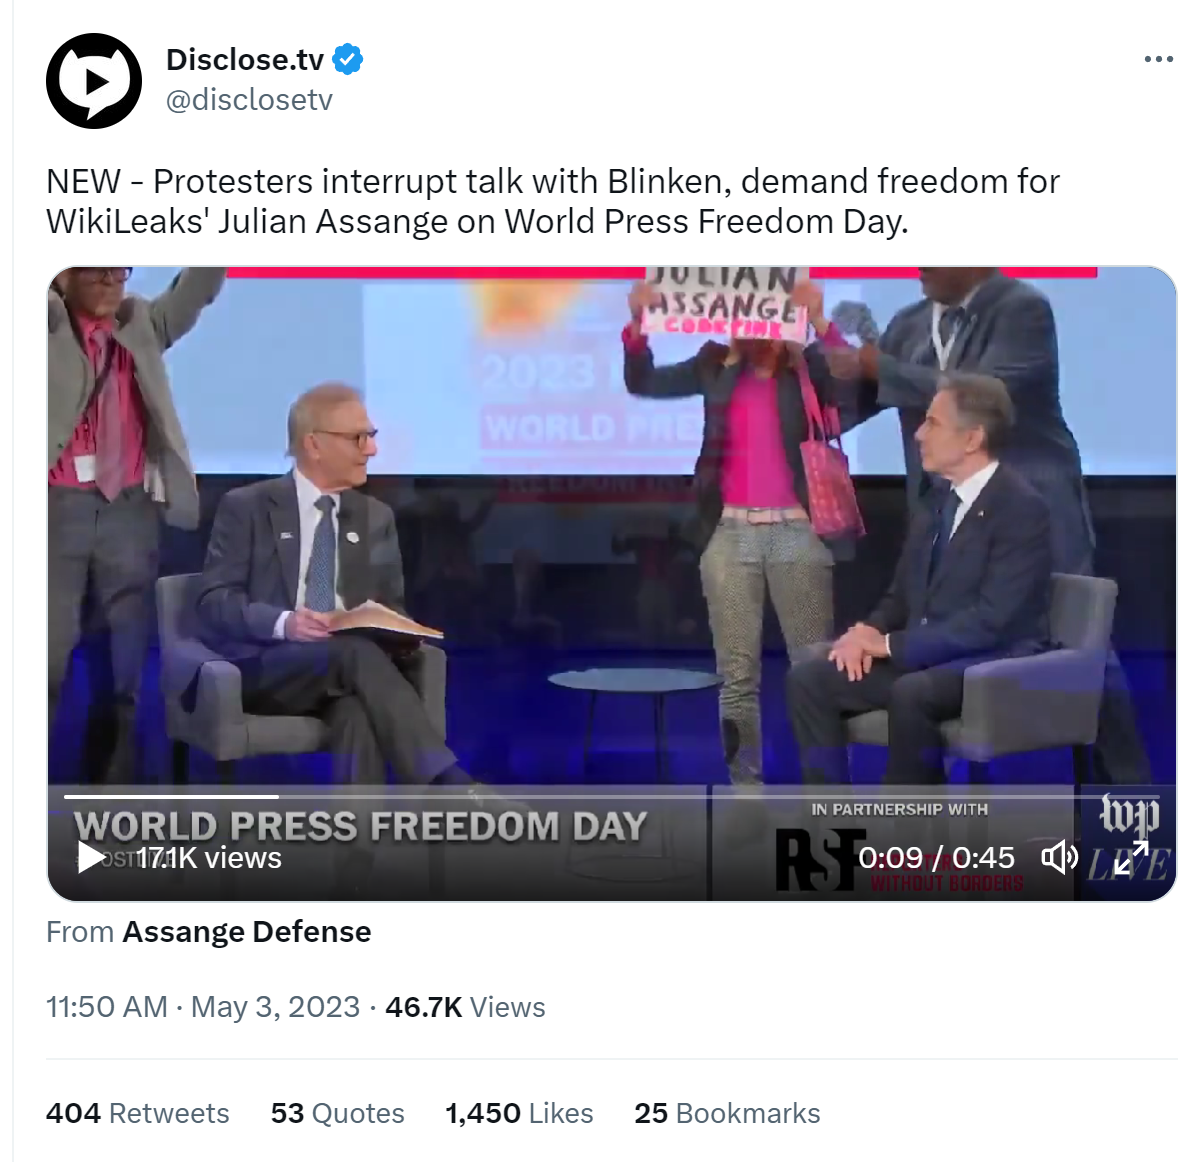Play the video with the play icon
Image resolution: width=1200 pixels, height=1162 pixels.
(91, 857)
